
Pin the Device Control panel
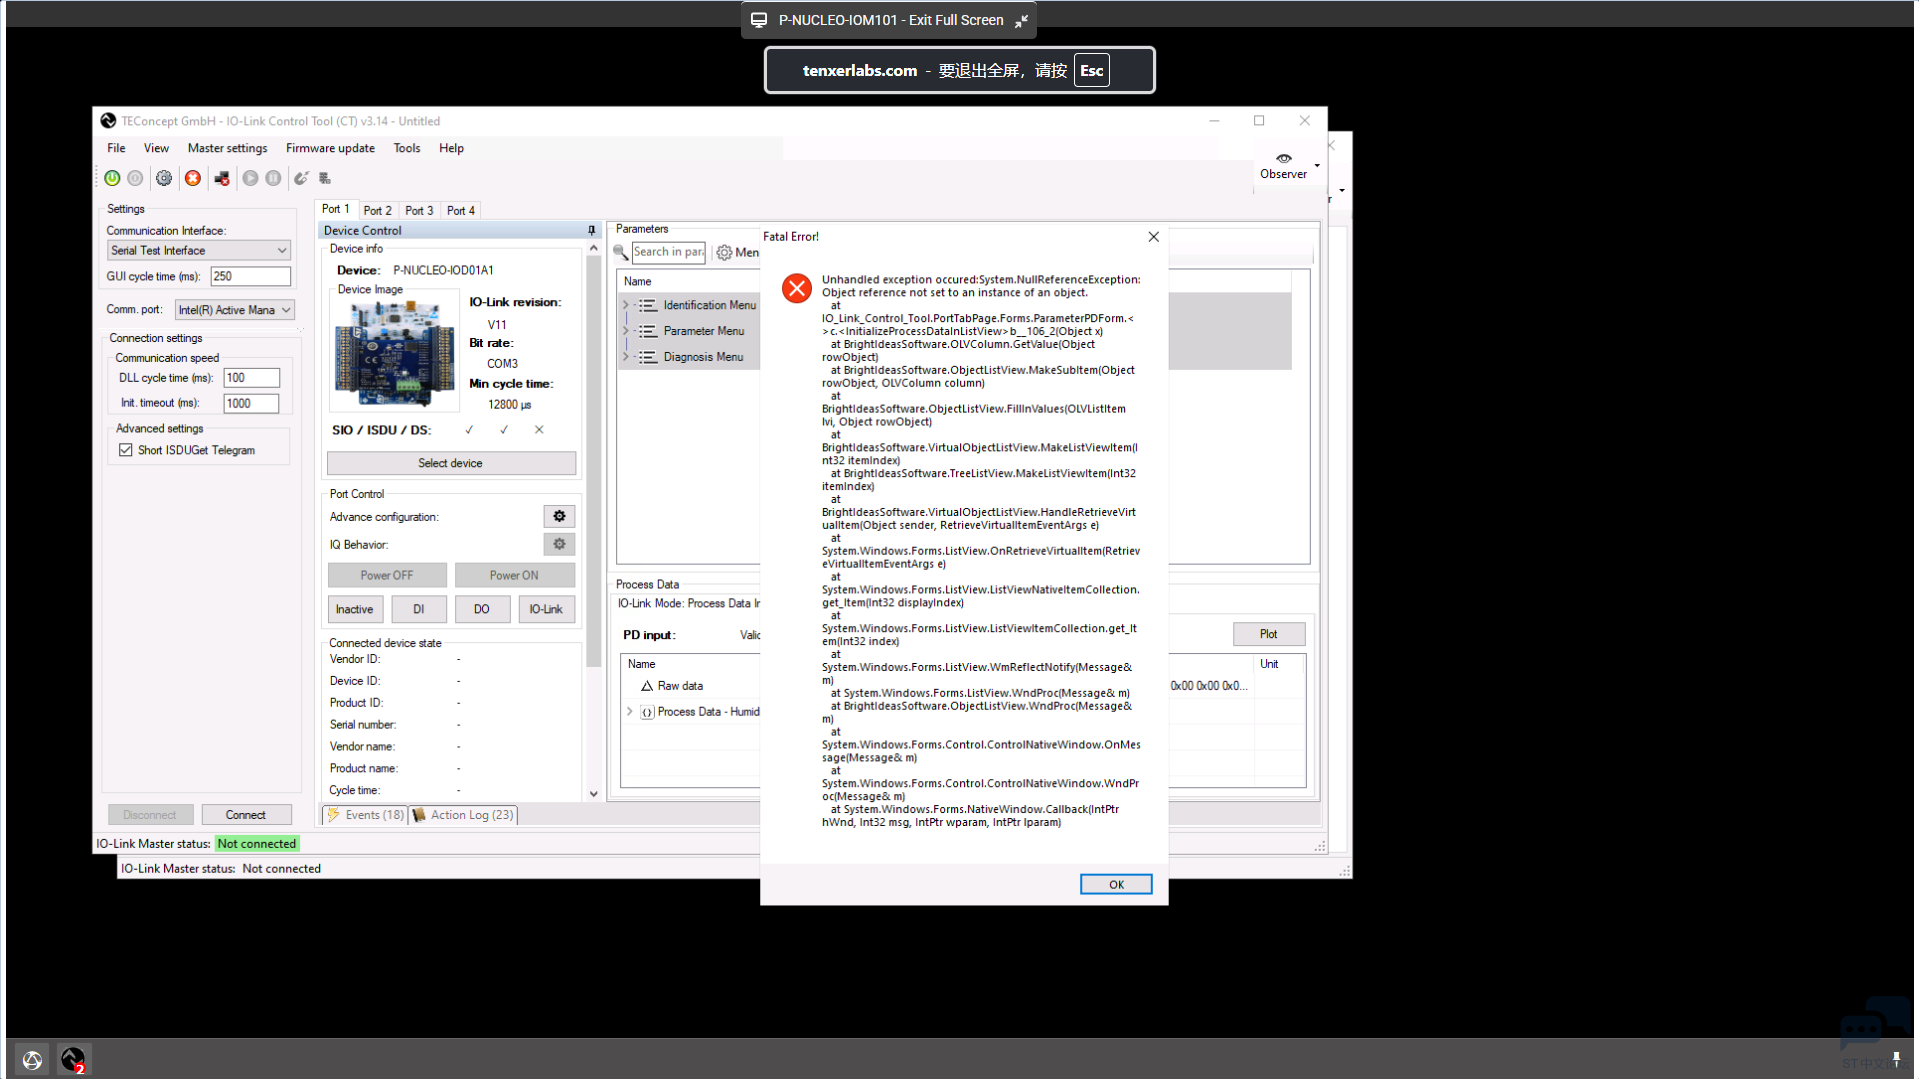(x=591, y=231)
